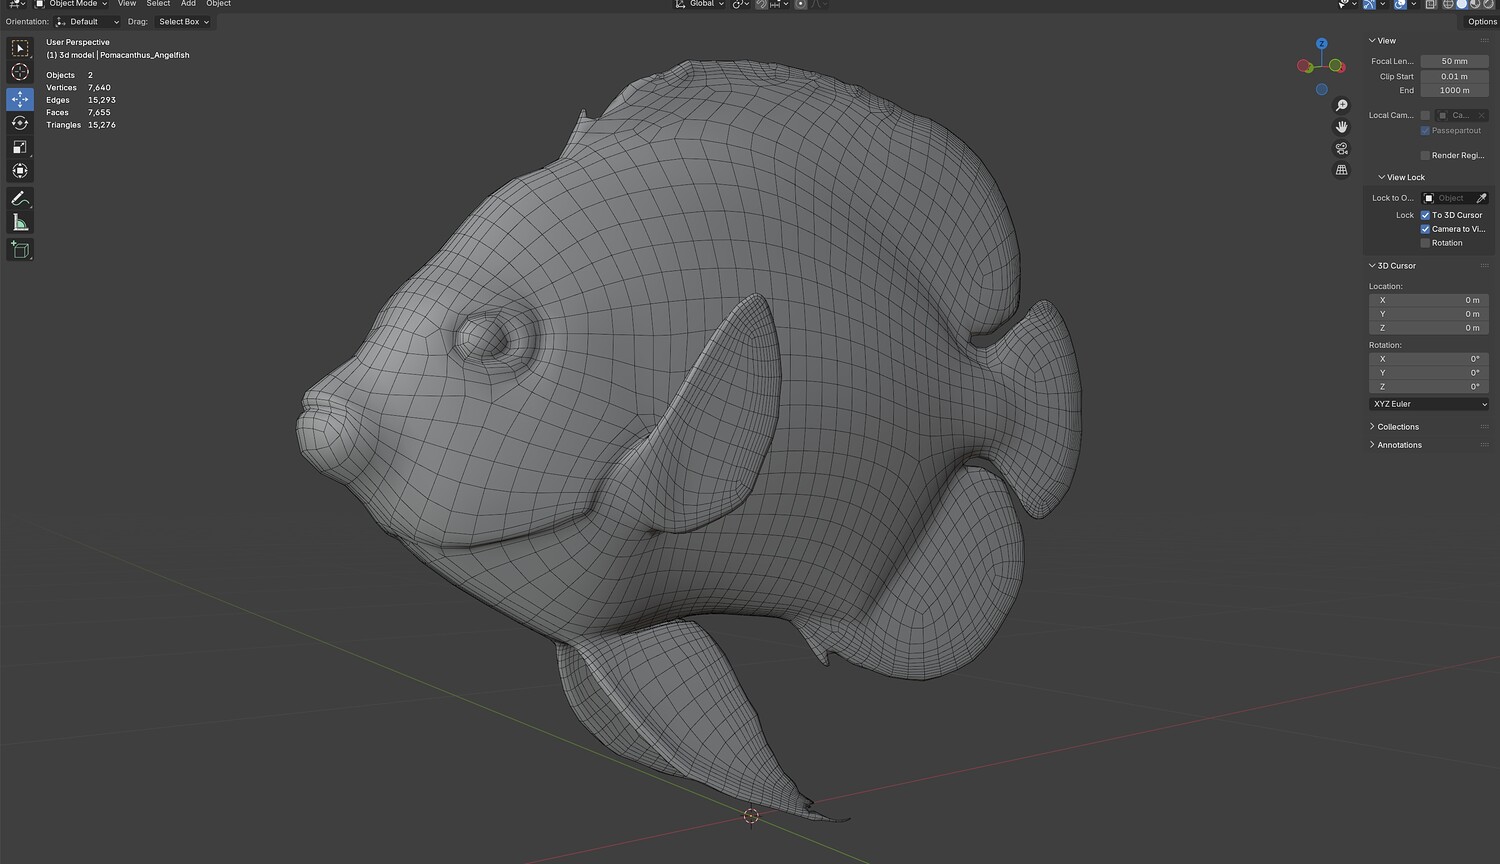The image size is (1500, 864).
Task: Expand the Collections panel
Action: pos(1372,427)
